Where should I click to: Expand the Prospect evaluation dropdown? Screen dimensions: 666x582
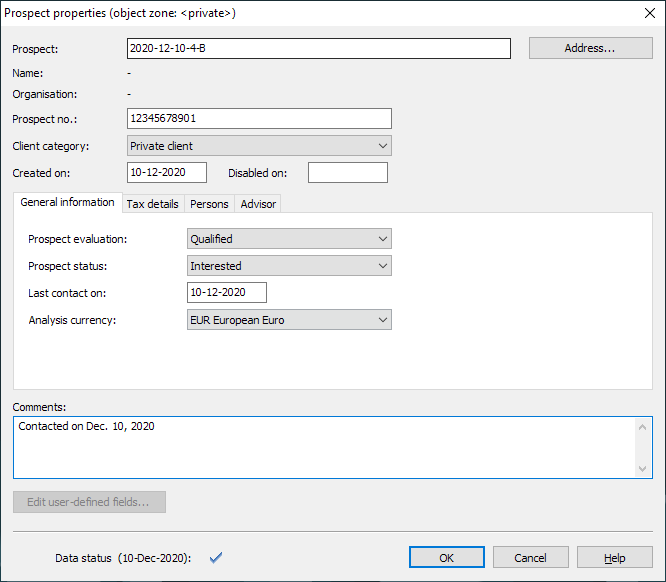(289, 239)
